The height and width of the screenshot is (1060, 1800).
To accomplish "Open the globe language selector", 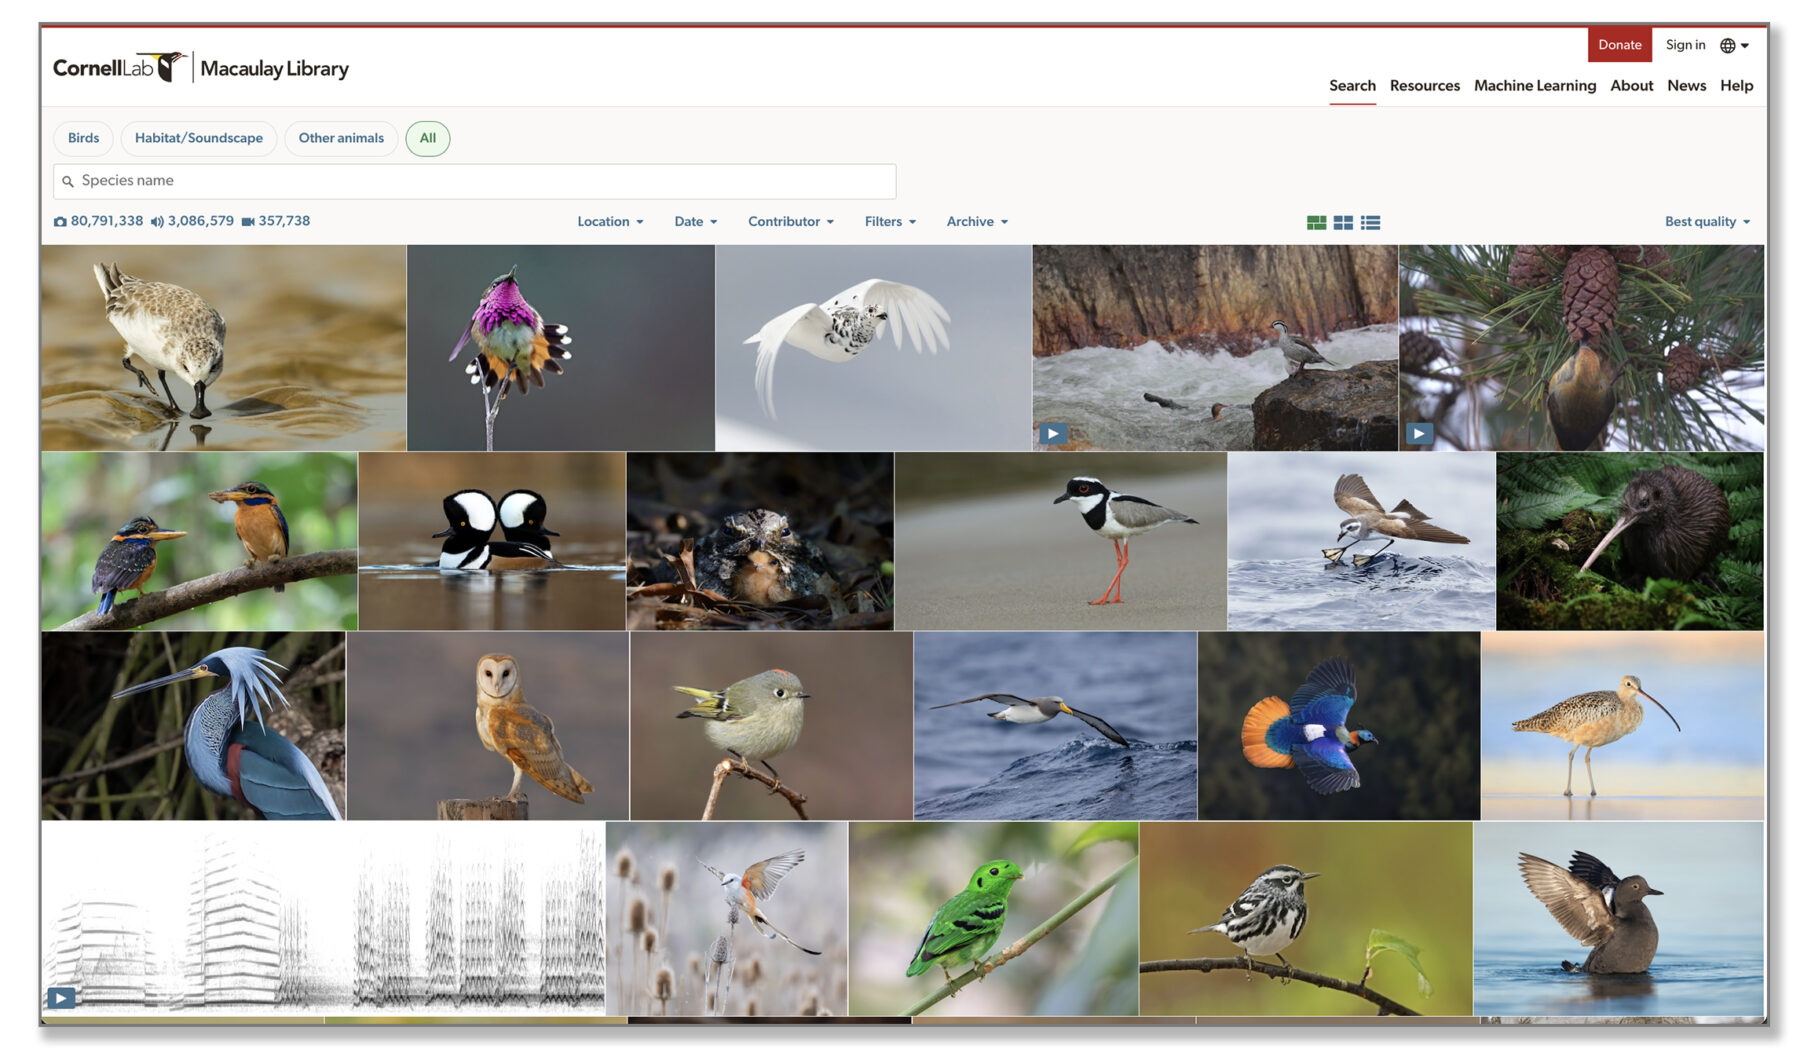I will click(x=1733, y=46).
